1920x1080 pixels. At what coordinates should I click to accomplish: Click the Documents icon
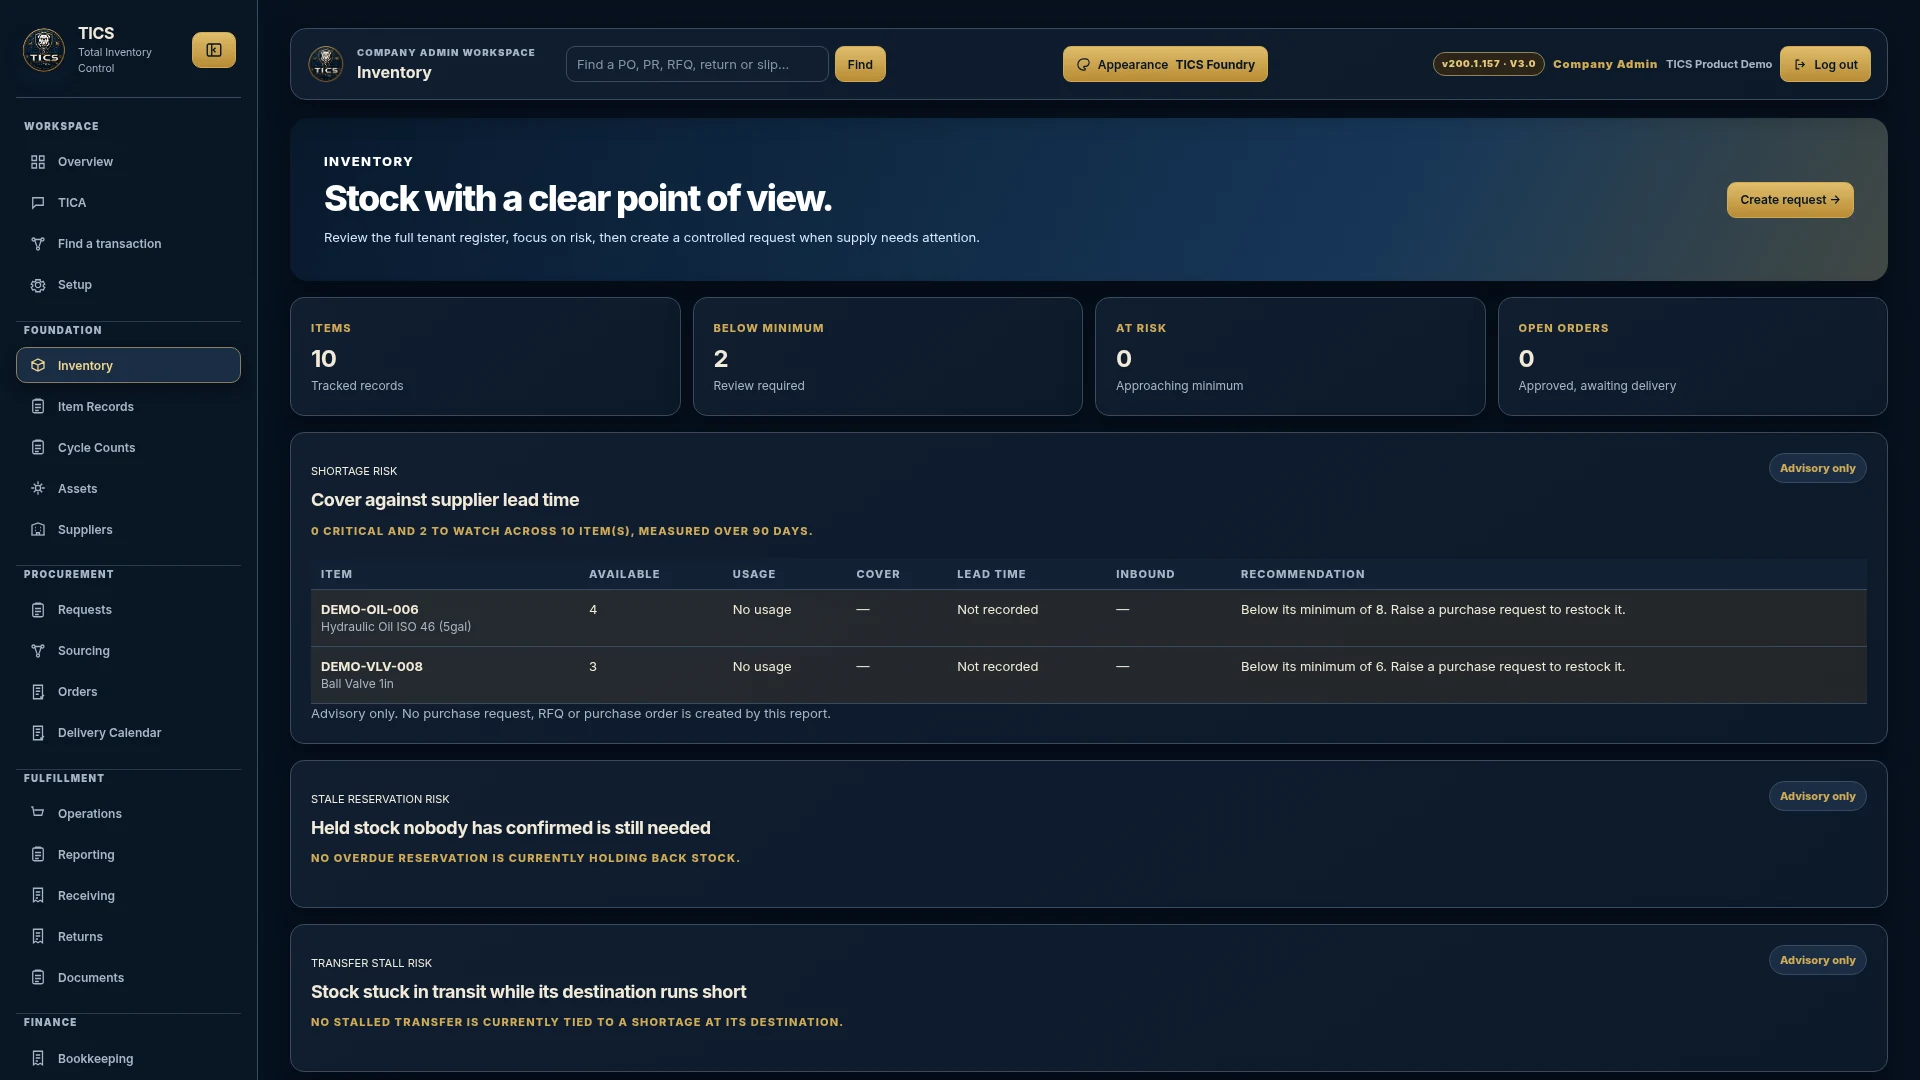[38, 978]
